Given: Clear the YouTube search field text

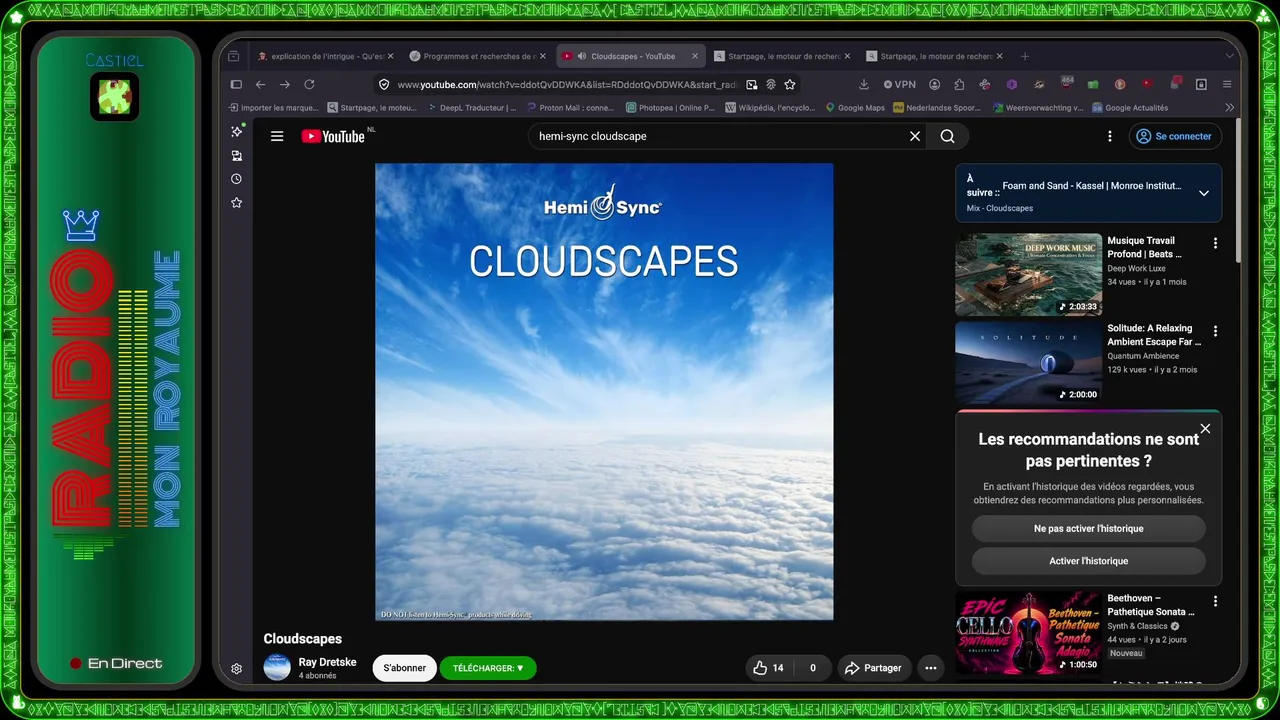Looking at the screenshot, I should [914, 136].
